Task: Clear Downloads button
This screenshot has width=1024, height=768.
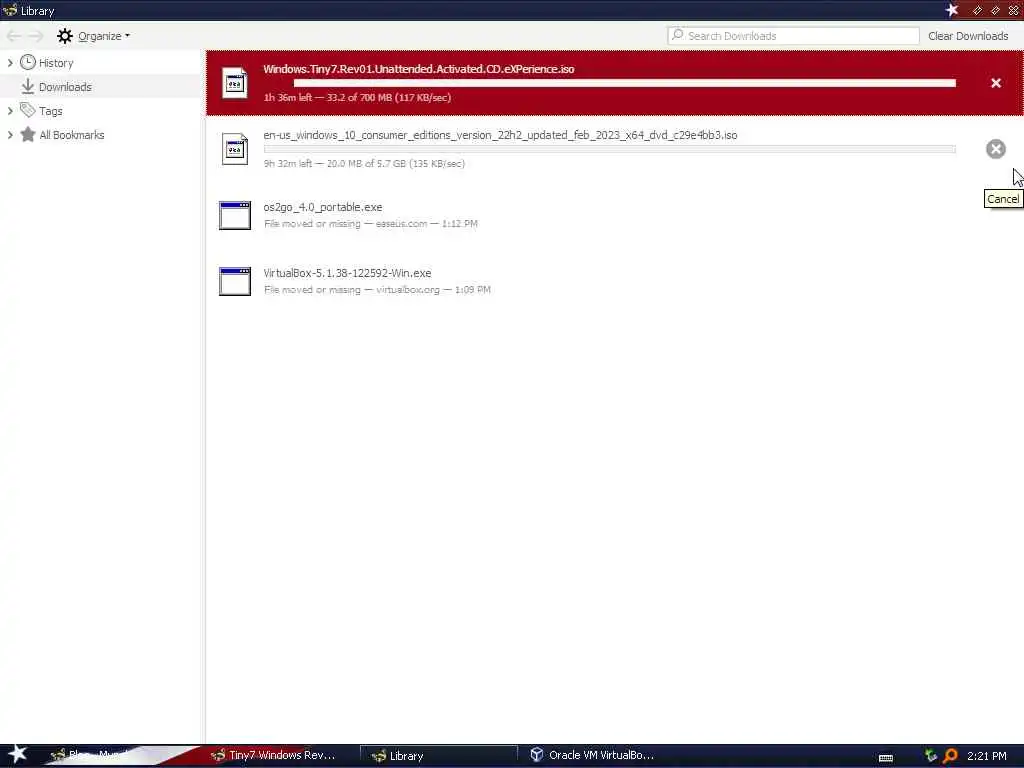Action: 968,36
